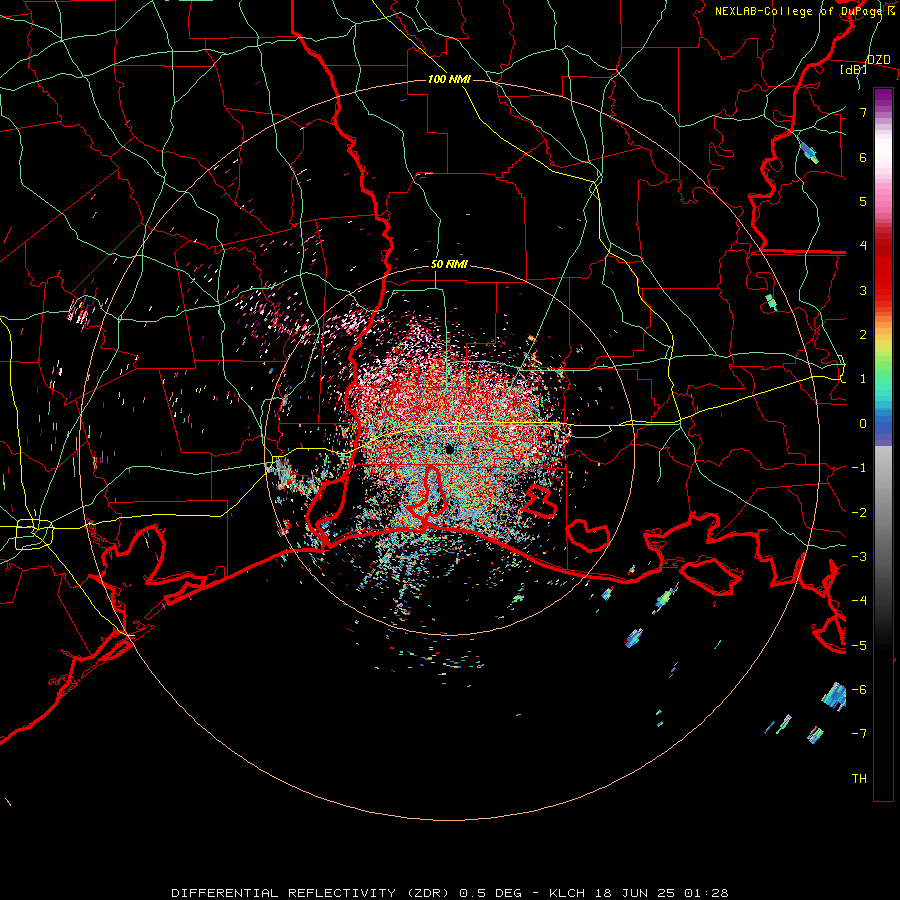Click the 3 value on color scale
This screenshot has height=900, width=900.
coord(863,290)
